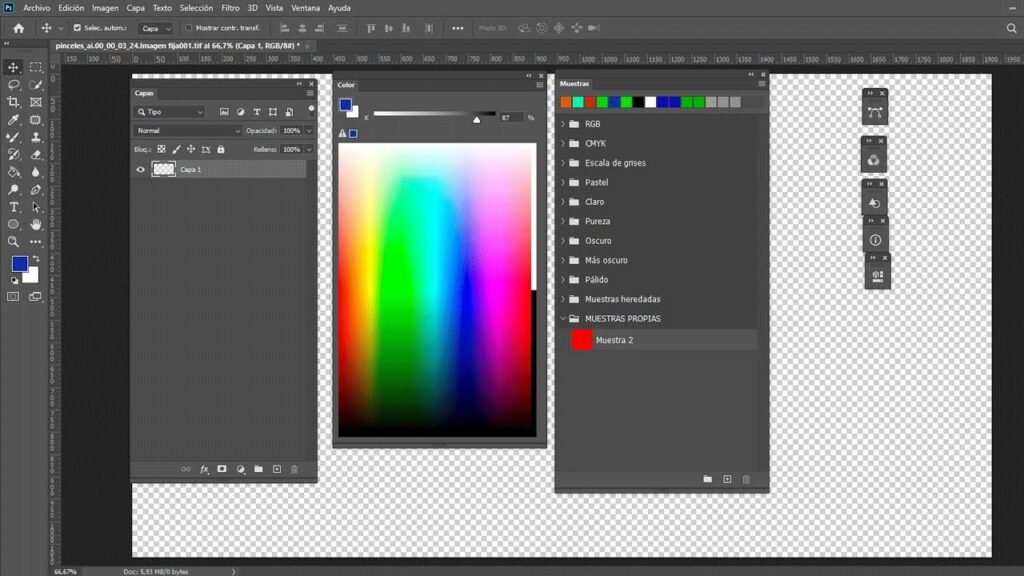Enable lock transparent pixels in Capas panel
The image size is (1024, 576).
[161, 148]
